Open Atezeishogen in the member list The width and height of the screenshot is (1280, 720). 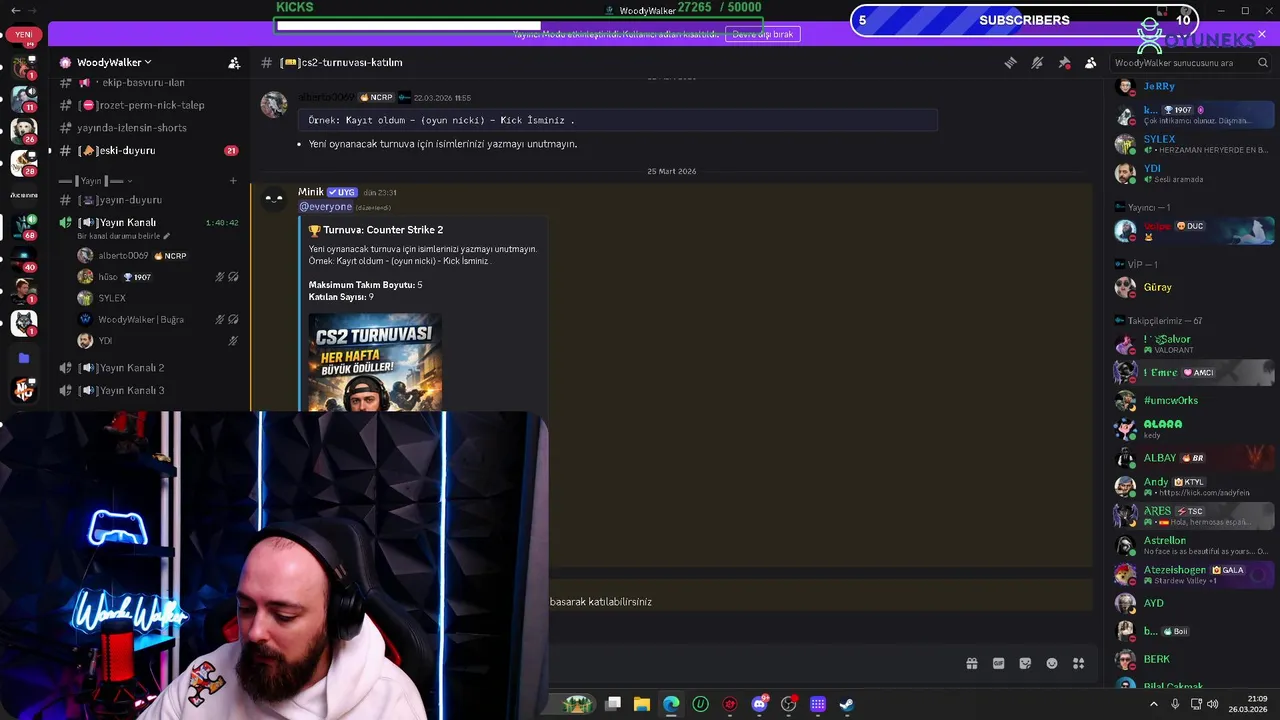(x=1193, y=574)
